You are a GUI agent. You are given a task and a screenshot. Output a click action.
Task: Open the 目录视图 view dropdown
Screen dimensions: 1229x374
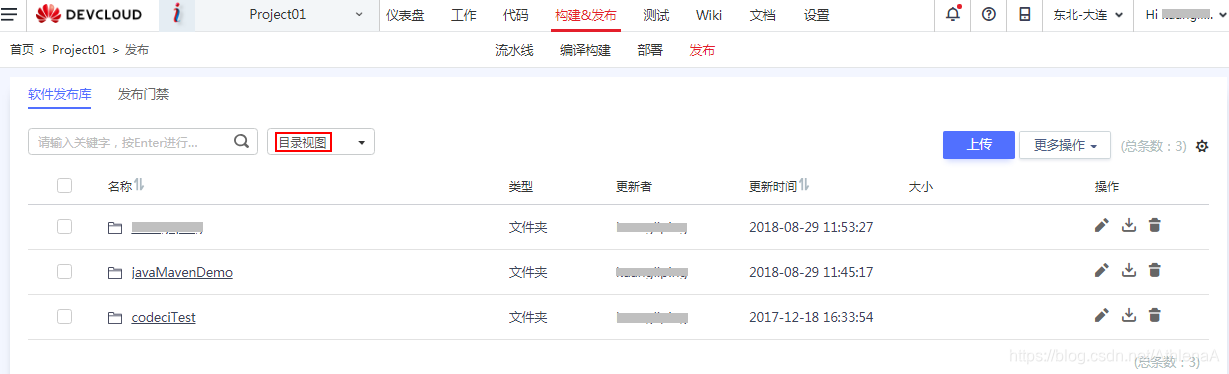coord(321,142)
